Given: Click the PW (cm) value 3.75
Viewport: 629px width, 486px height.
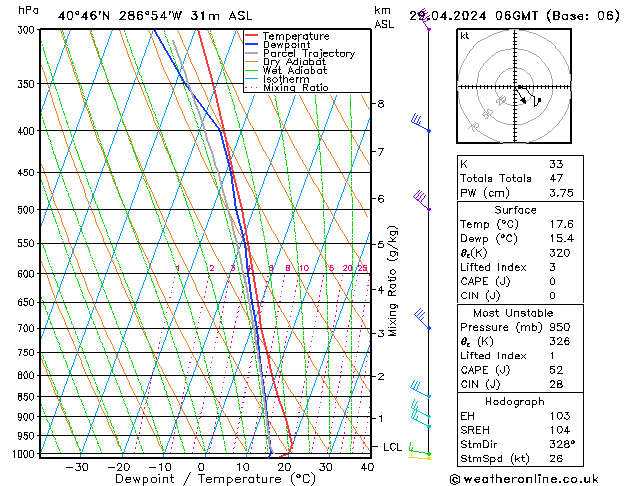Looking at the screenshot, I should tap(561, 193).
